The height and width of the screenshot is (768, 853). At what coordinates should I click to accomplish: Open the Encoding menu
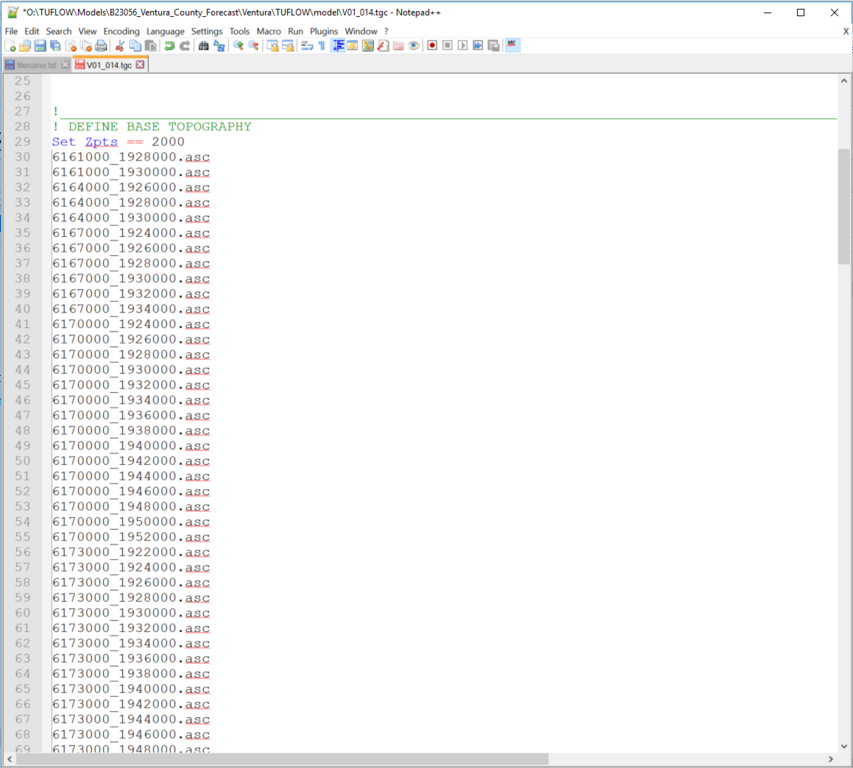[x=121, y=31]
